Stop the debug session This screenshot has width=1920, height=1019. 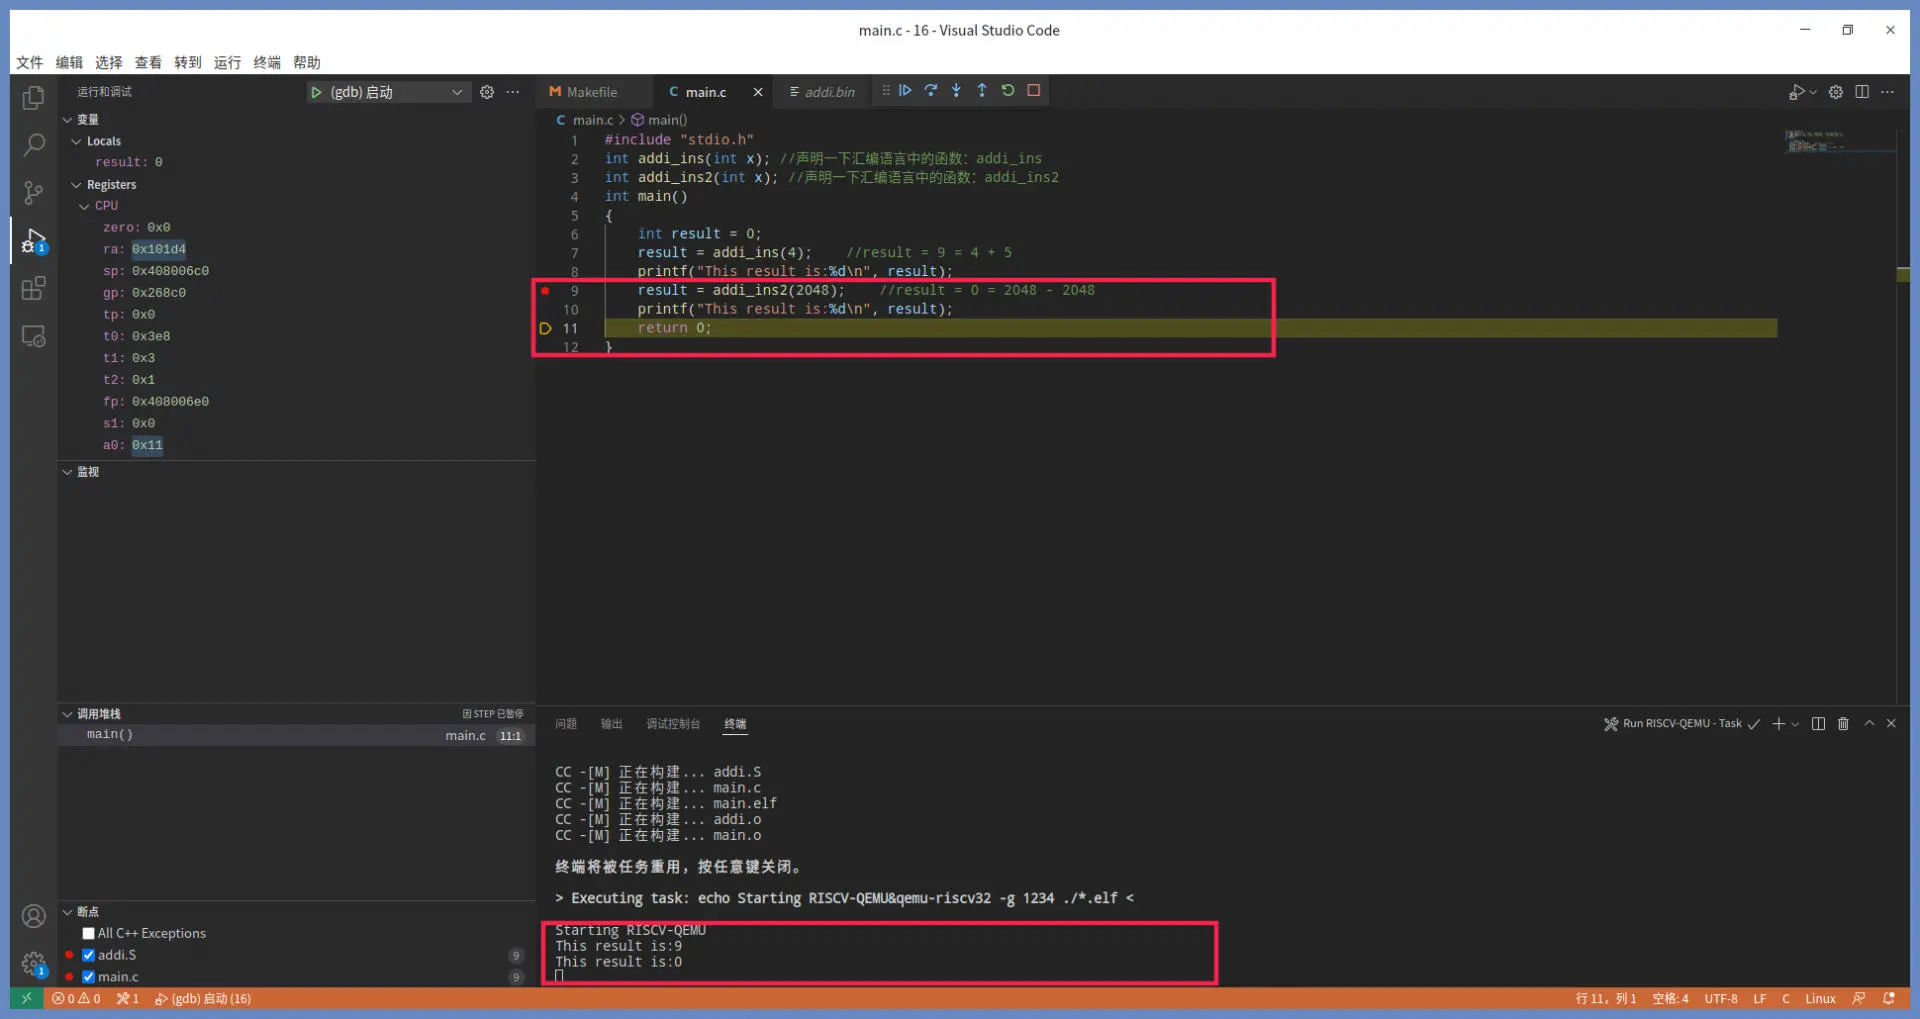[1034, 90]
